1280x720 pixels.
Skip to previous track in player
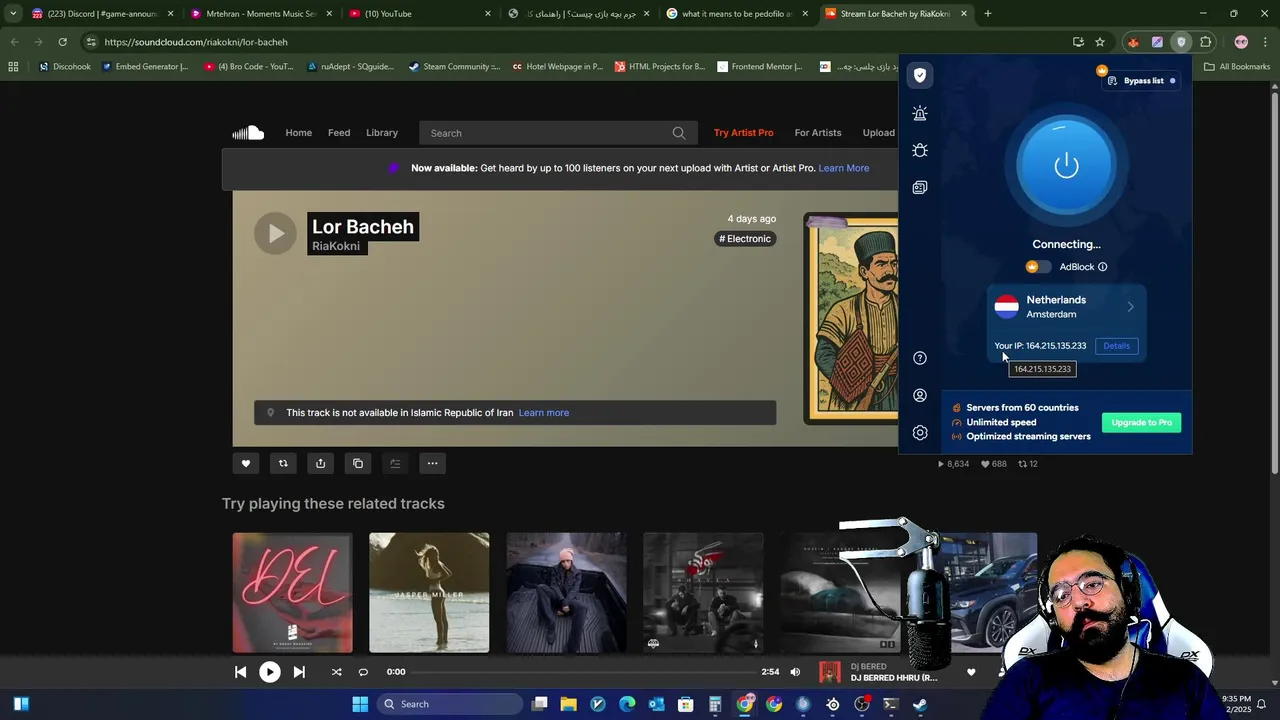point(240,672)
